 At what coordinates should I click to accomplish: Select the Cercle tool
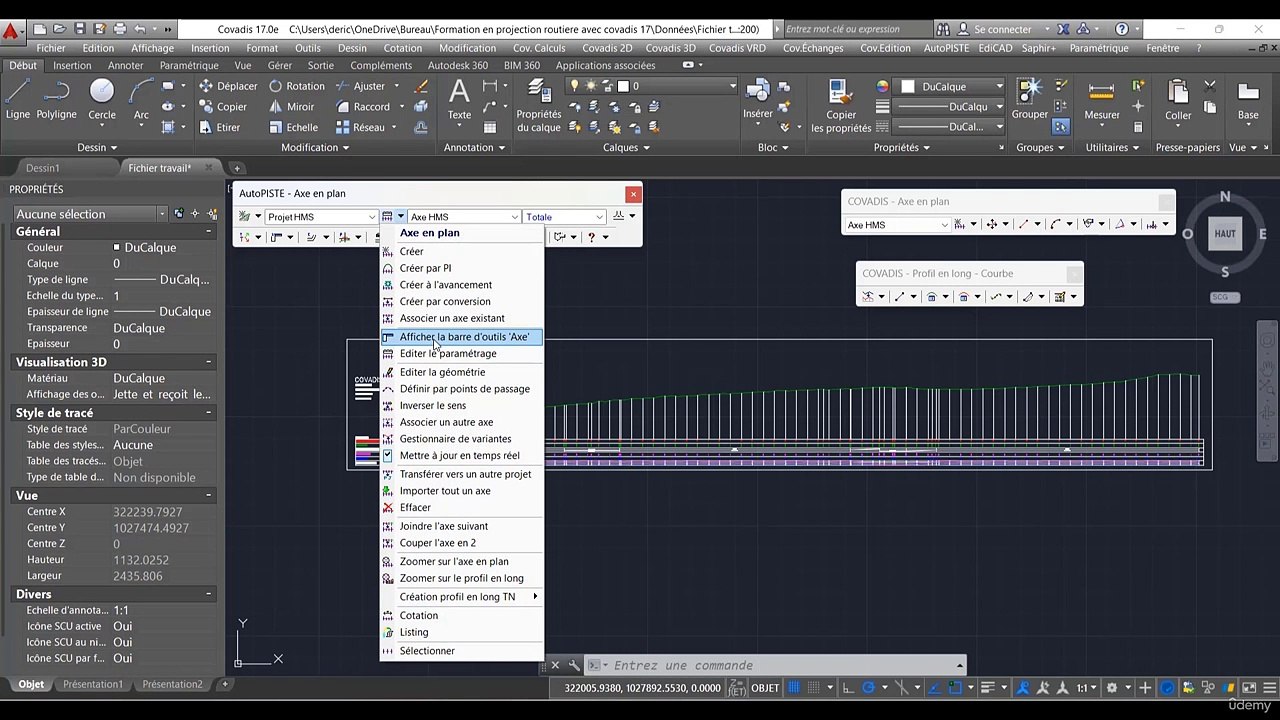pos(102,101)
